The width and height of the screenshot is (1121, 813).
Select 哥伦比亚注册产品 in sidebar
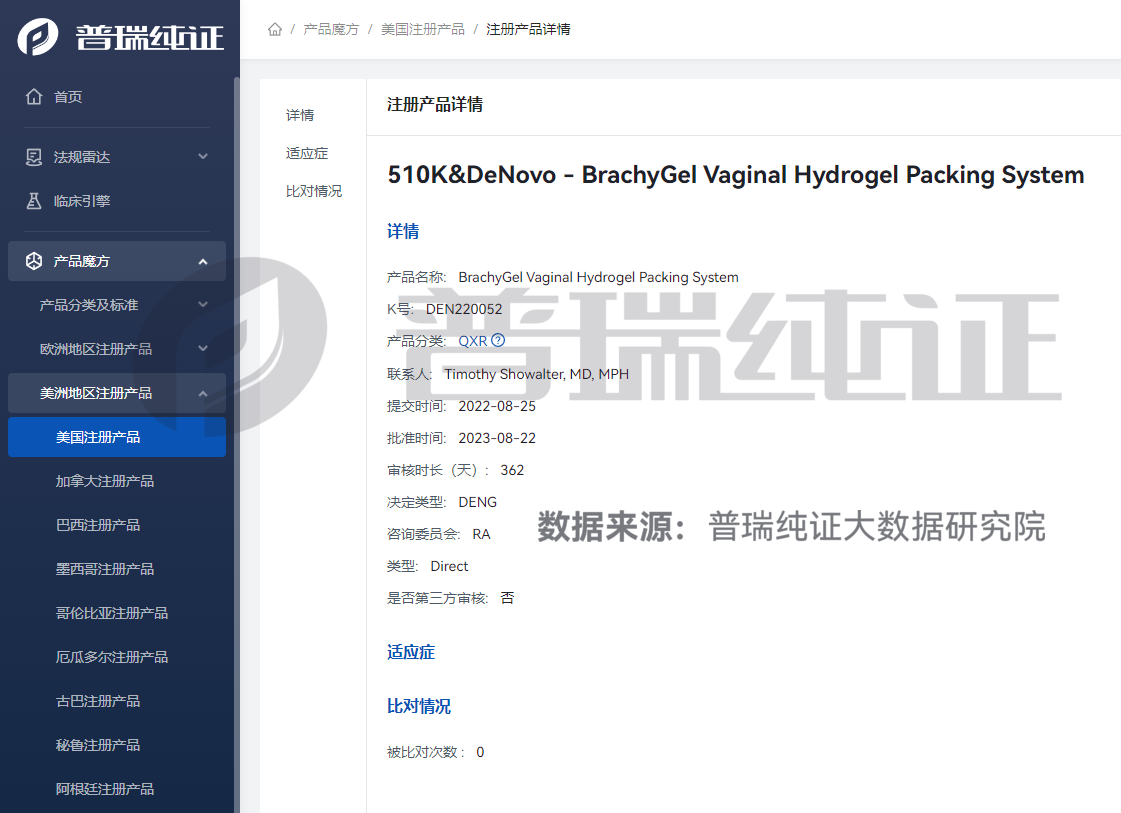(x=117, y=613)
